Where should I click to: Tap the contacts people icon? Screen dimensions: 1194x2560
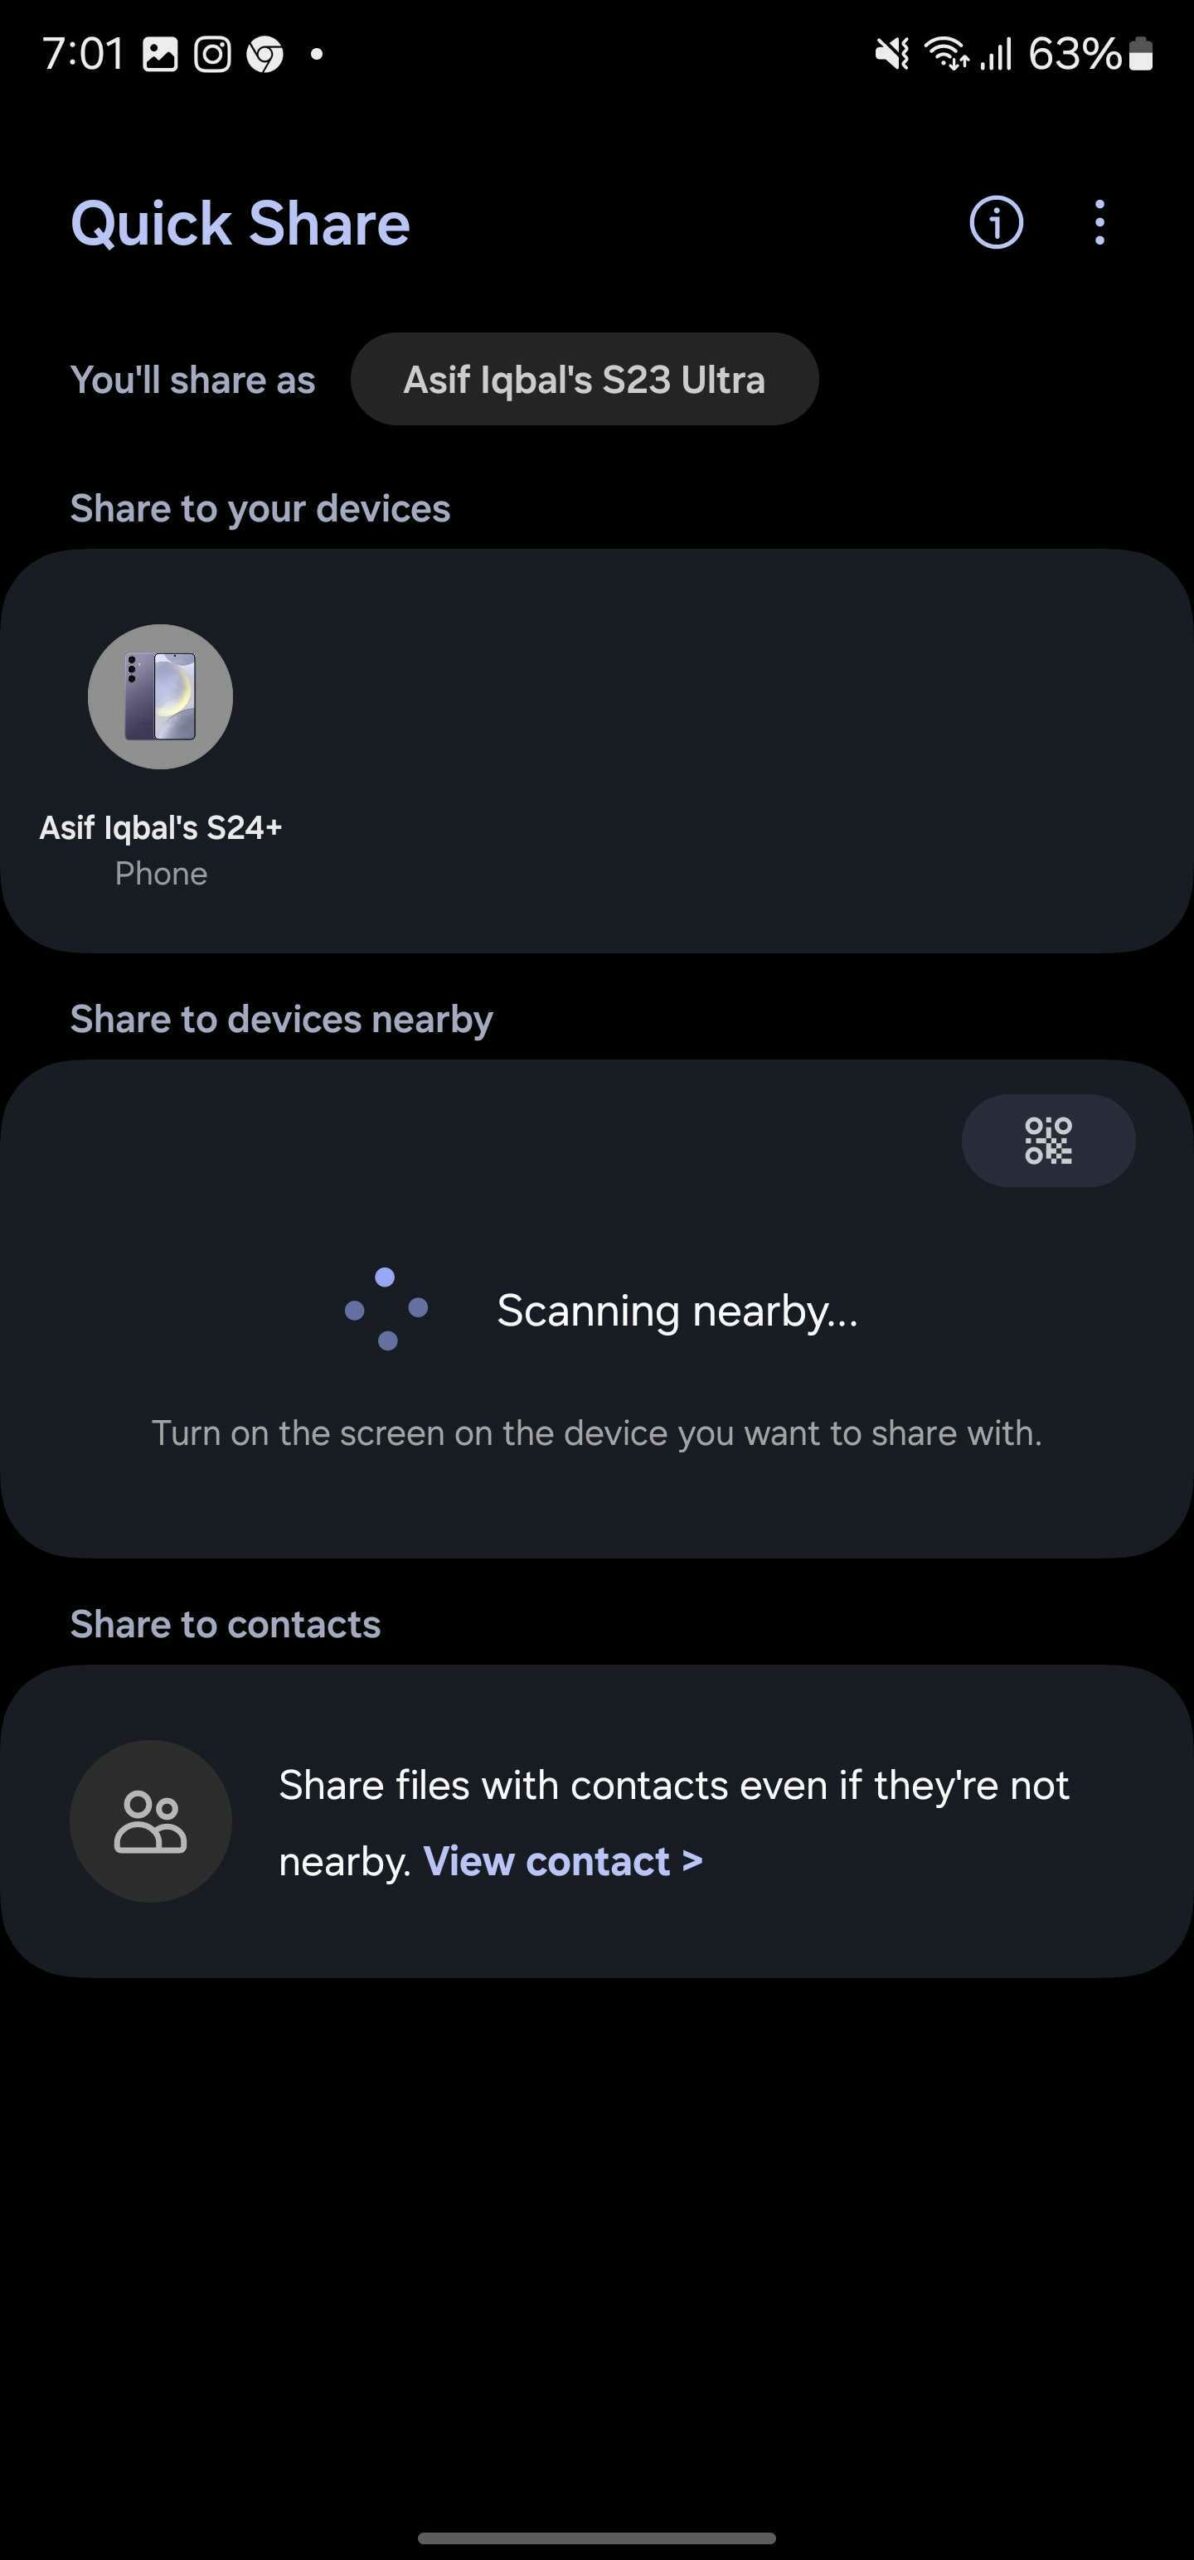pos(151,1821)
